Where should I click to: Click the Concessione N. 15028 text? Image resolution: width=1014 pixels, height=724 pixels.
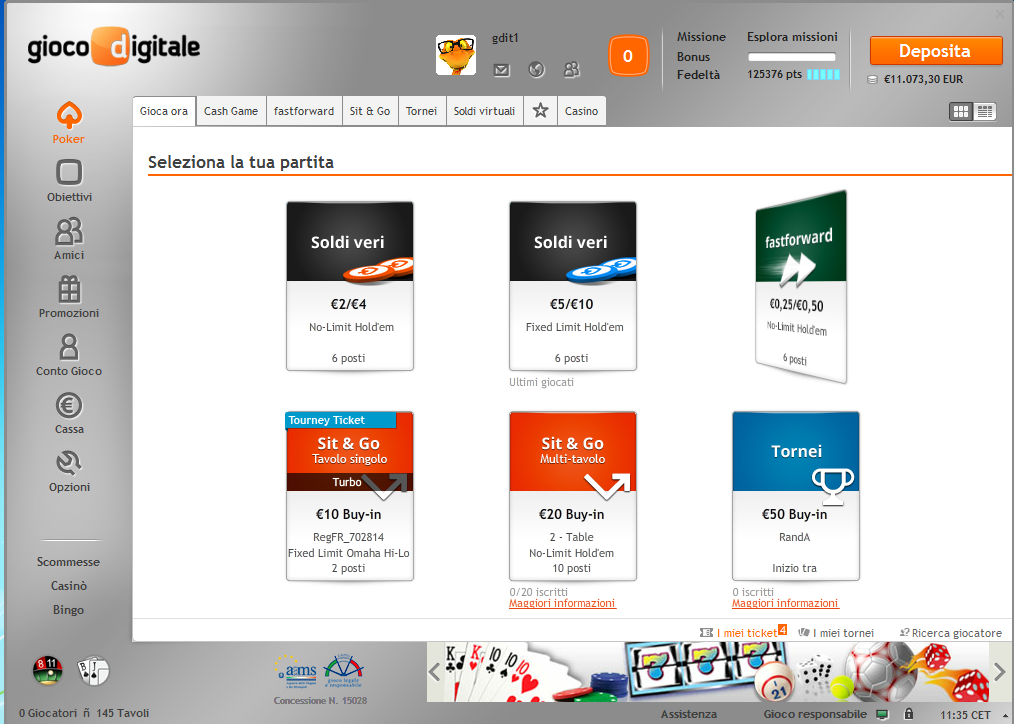(321, 701)
